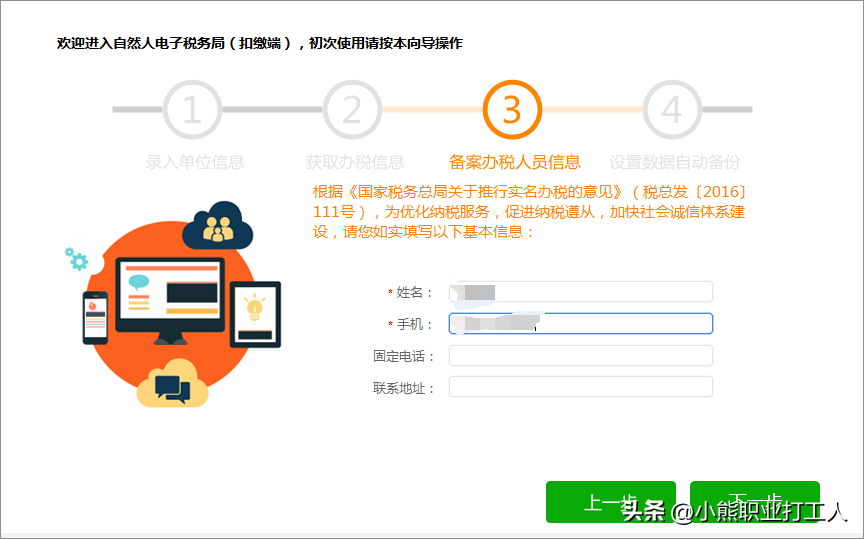Click the 姓名 name input field
The height and width of the screenshot is (539, 864).
click(x=581, y=292)
